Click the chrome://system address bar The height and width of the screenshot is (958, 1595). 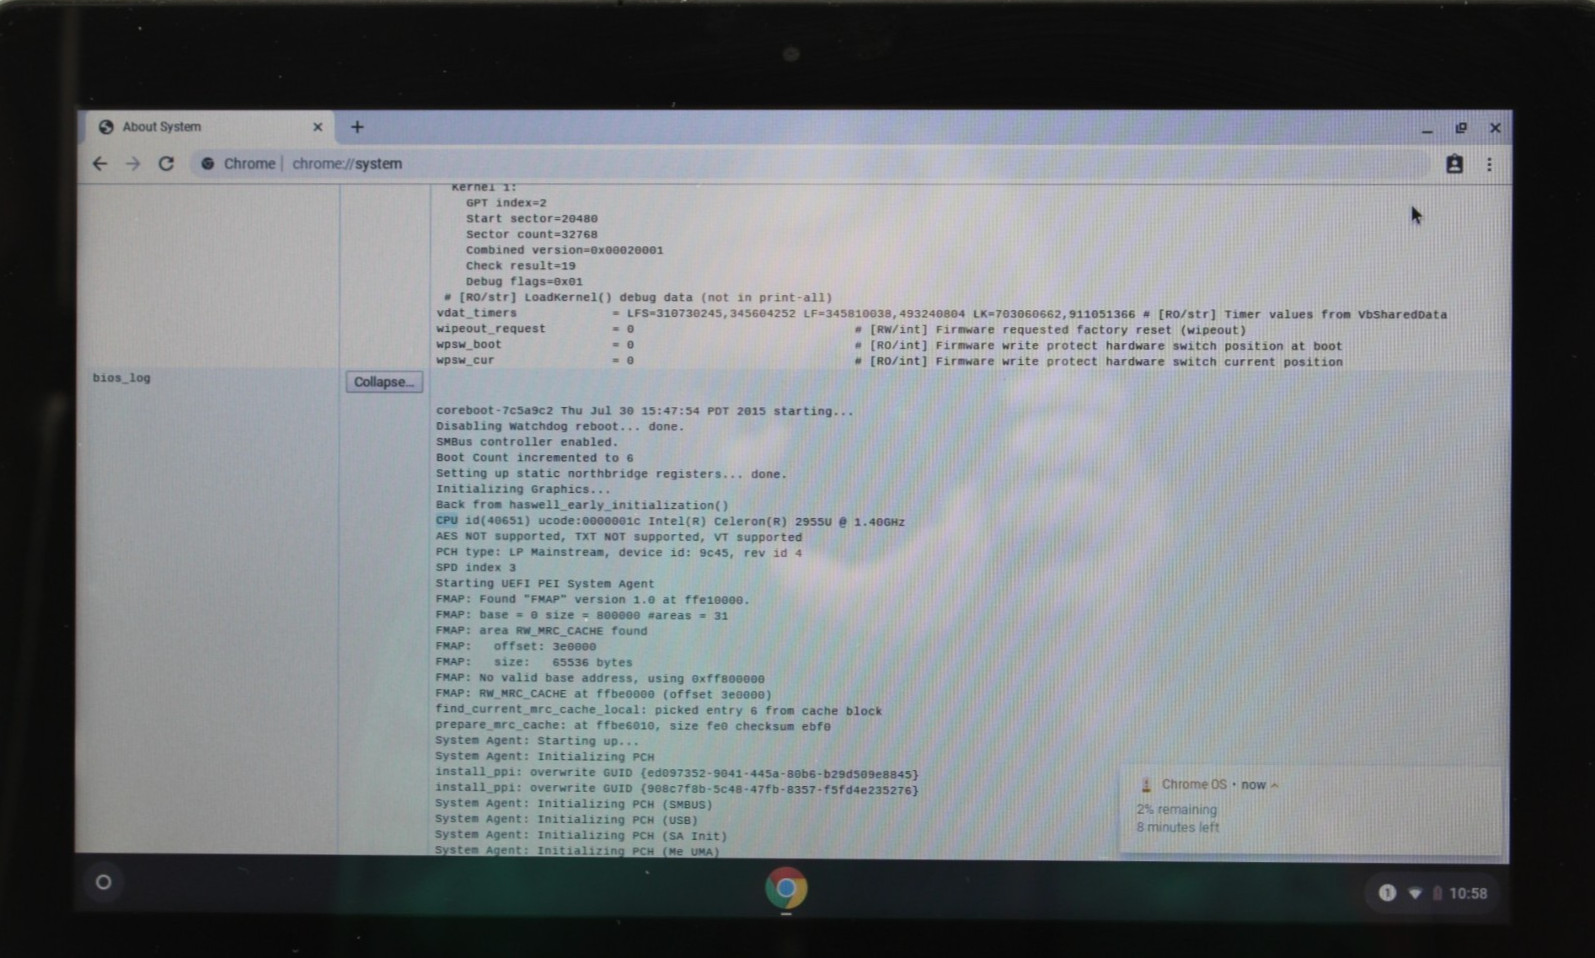click(x=810, y=164)
